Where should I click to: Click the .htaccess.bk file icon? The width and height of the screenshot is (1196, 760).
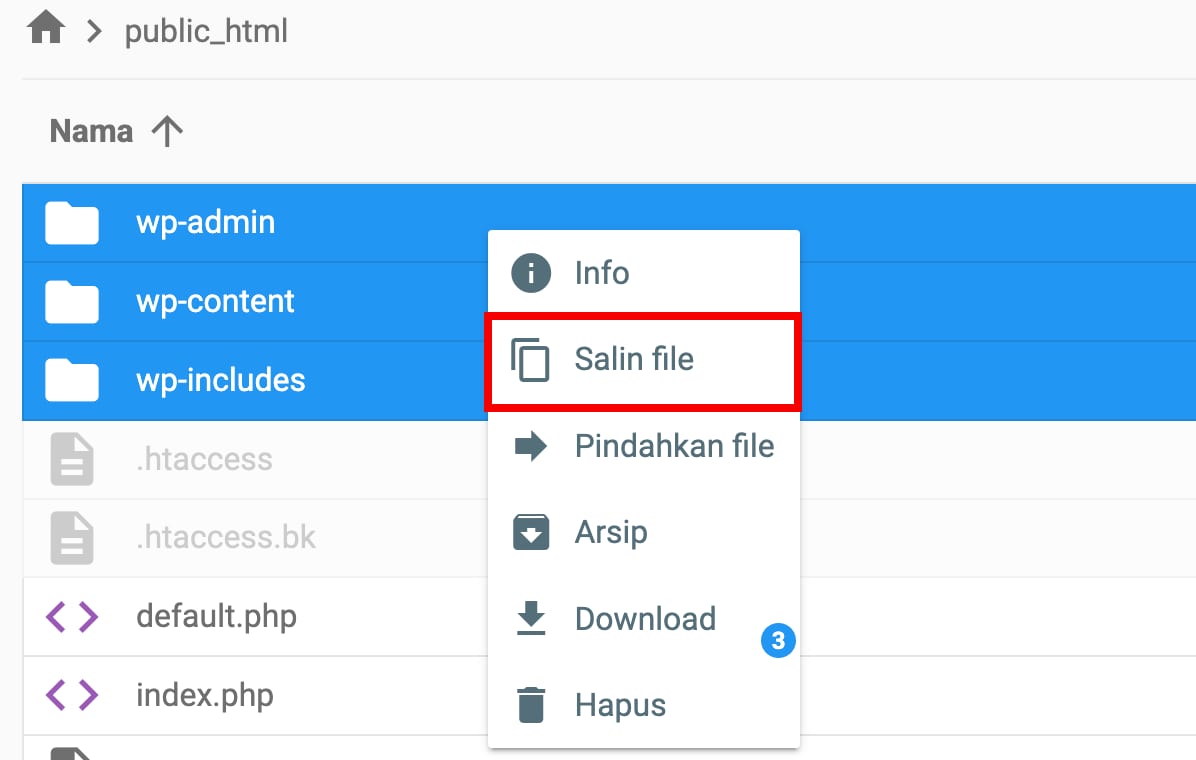point(72,538)
